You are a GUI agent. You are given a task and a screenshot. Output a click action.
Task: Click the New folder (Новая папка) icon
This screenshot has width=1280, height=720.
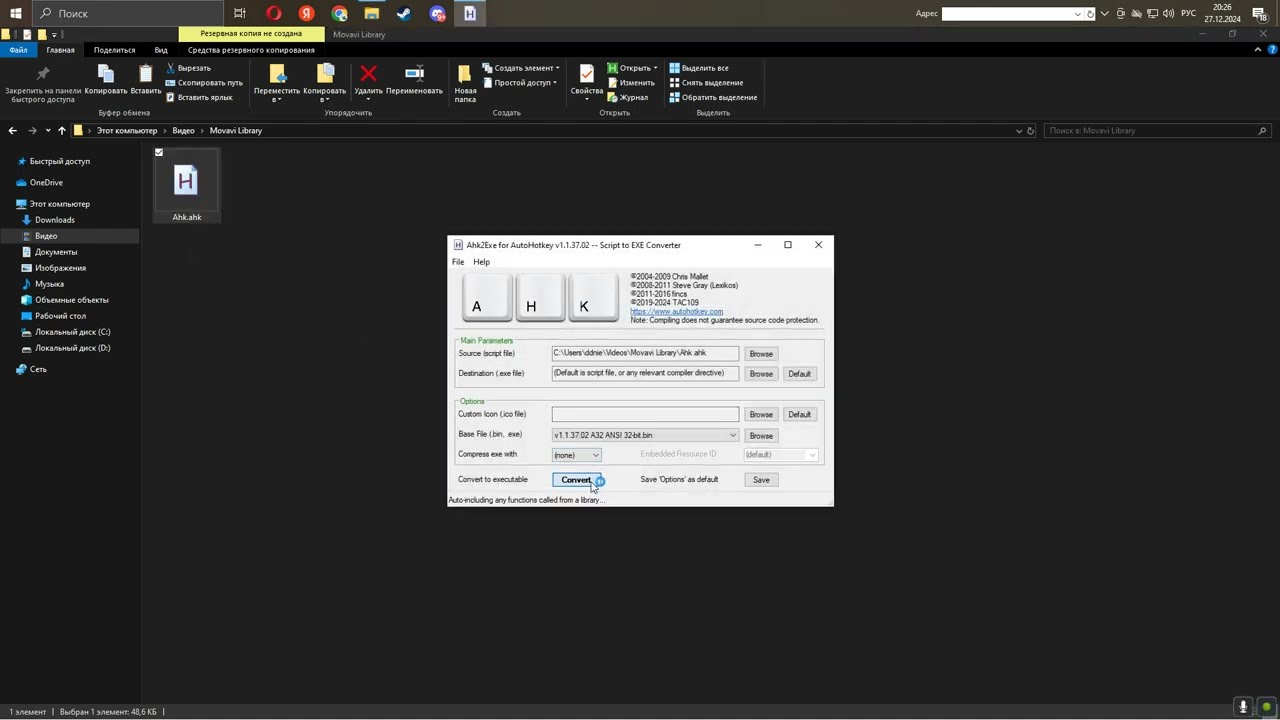tap(465, 83)
